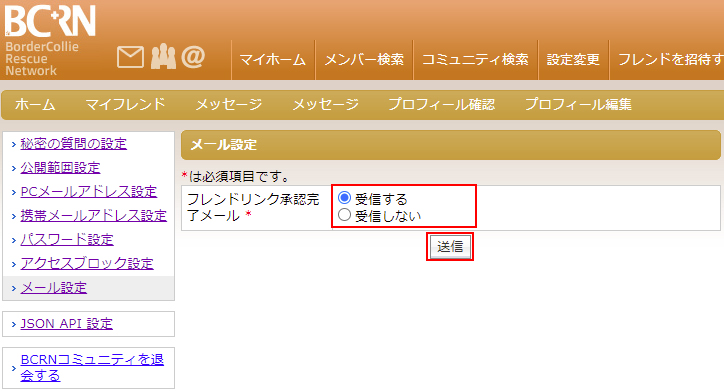Open the メッセージ item next to プロフィール確認
The height and width of the screenshot is (391, 724).
326,104
